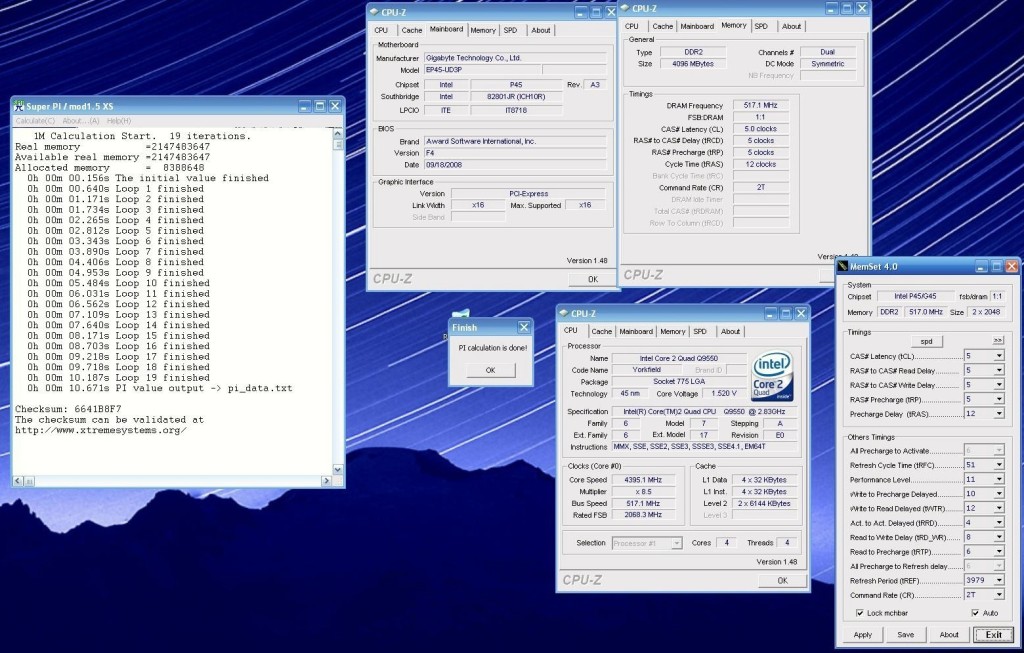Switch to Cache tab in lower CPU-Z window
Screen dimensions: 1024x653
[601, 331]
